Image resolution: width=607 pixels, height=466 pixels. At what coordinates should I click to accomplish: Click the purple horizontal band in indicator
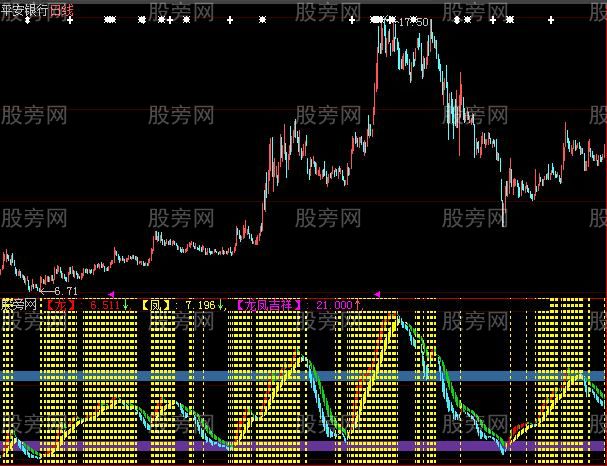pyautogui.click(x=300, y=446)
